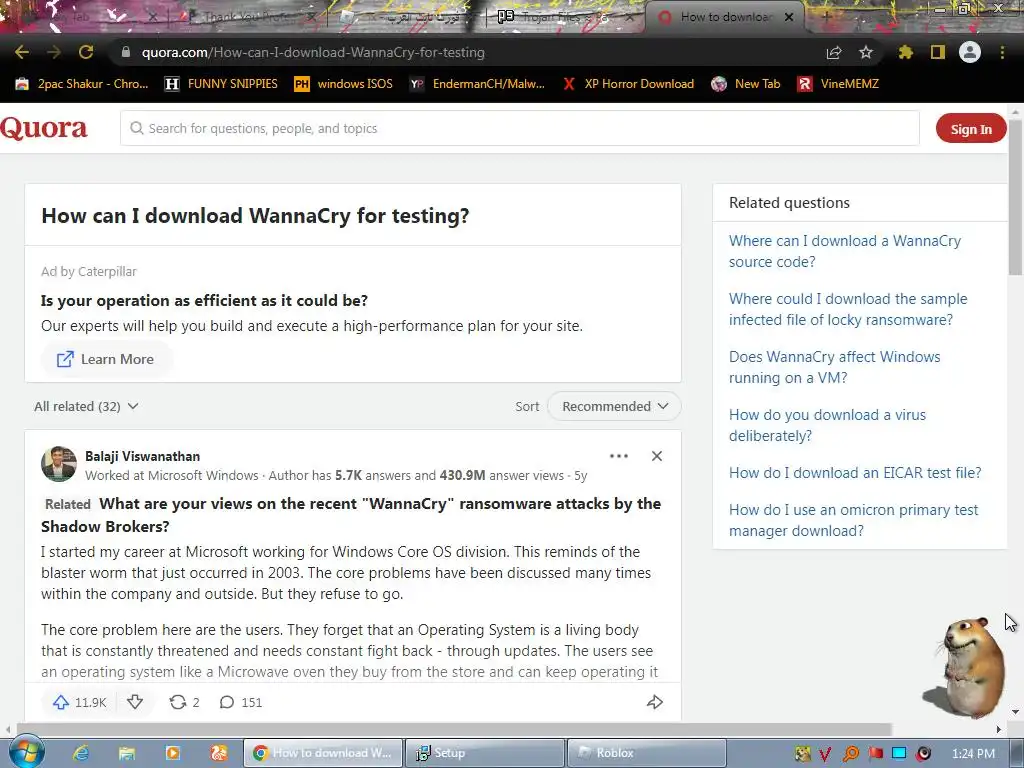Viewport: 1024px width, 768px height.
Task: Open the XP Horror Download bookmark
Action: [628, 84]
